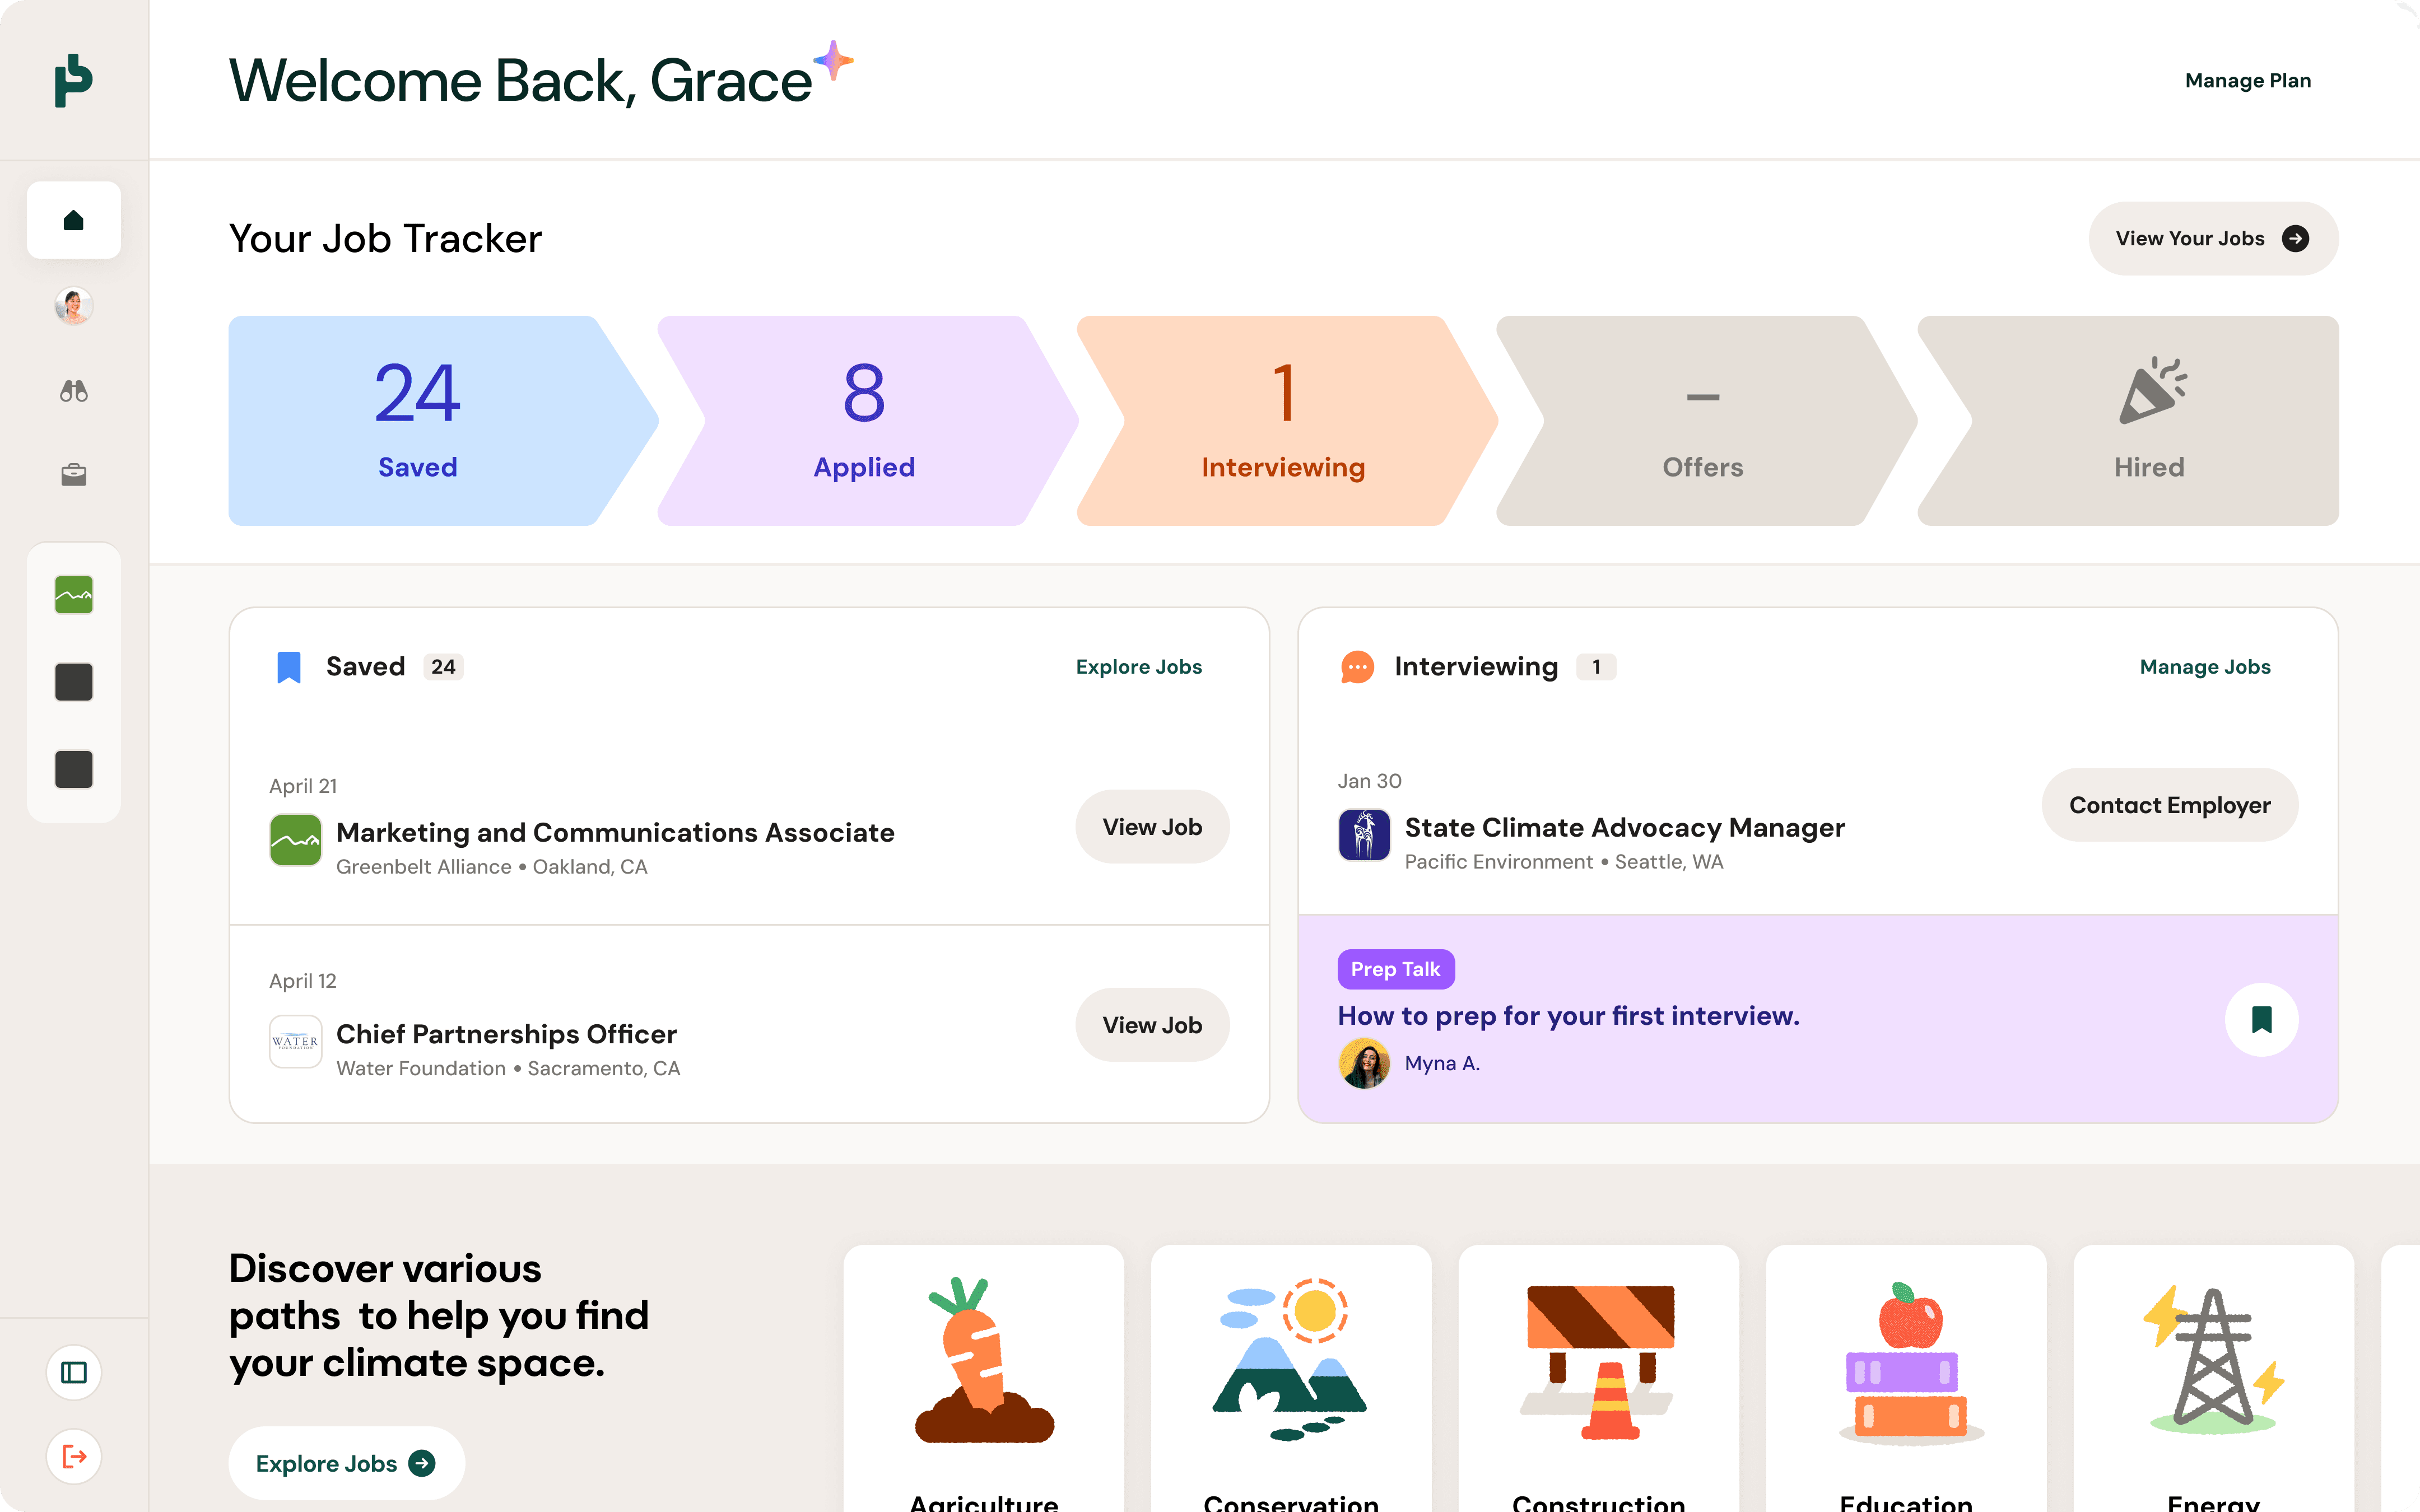Viewport: 2420px width, 1512px height.
Task: Open the Manage Plan link
Action: click(2248, 80)
